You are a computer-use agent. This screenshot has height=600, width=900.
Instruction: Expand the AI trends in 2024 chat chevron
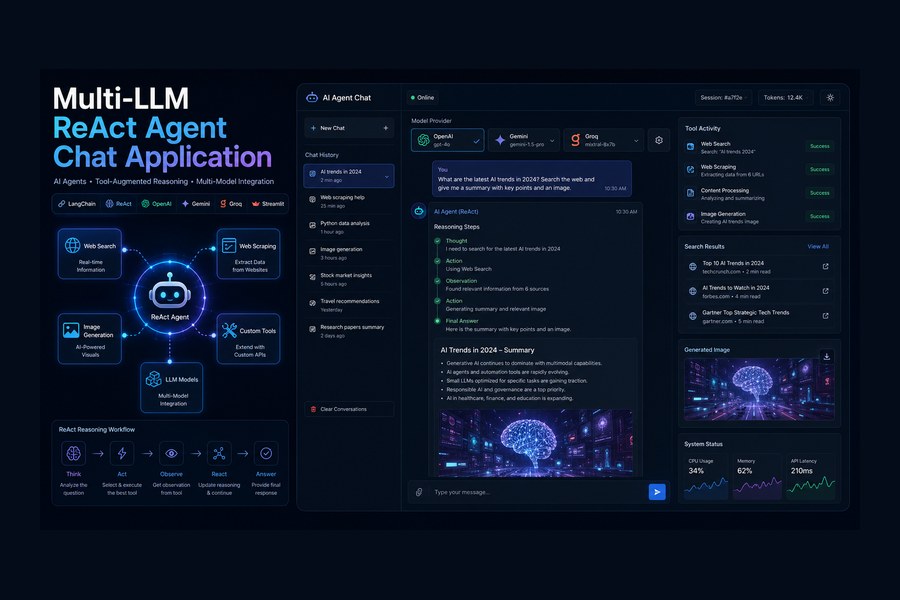(386, 176)
